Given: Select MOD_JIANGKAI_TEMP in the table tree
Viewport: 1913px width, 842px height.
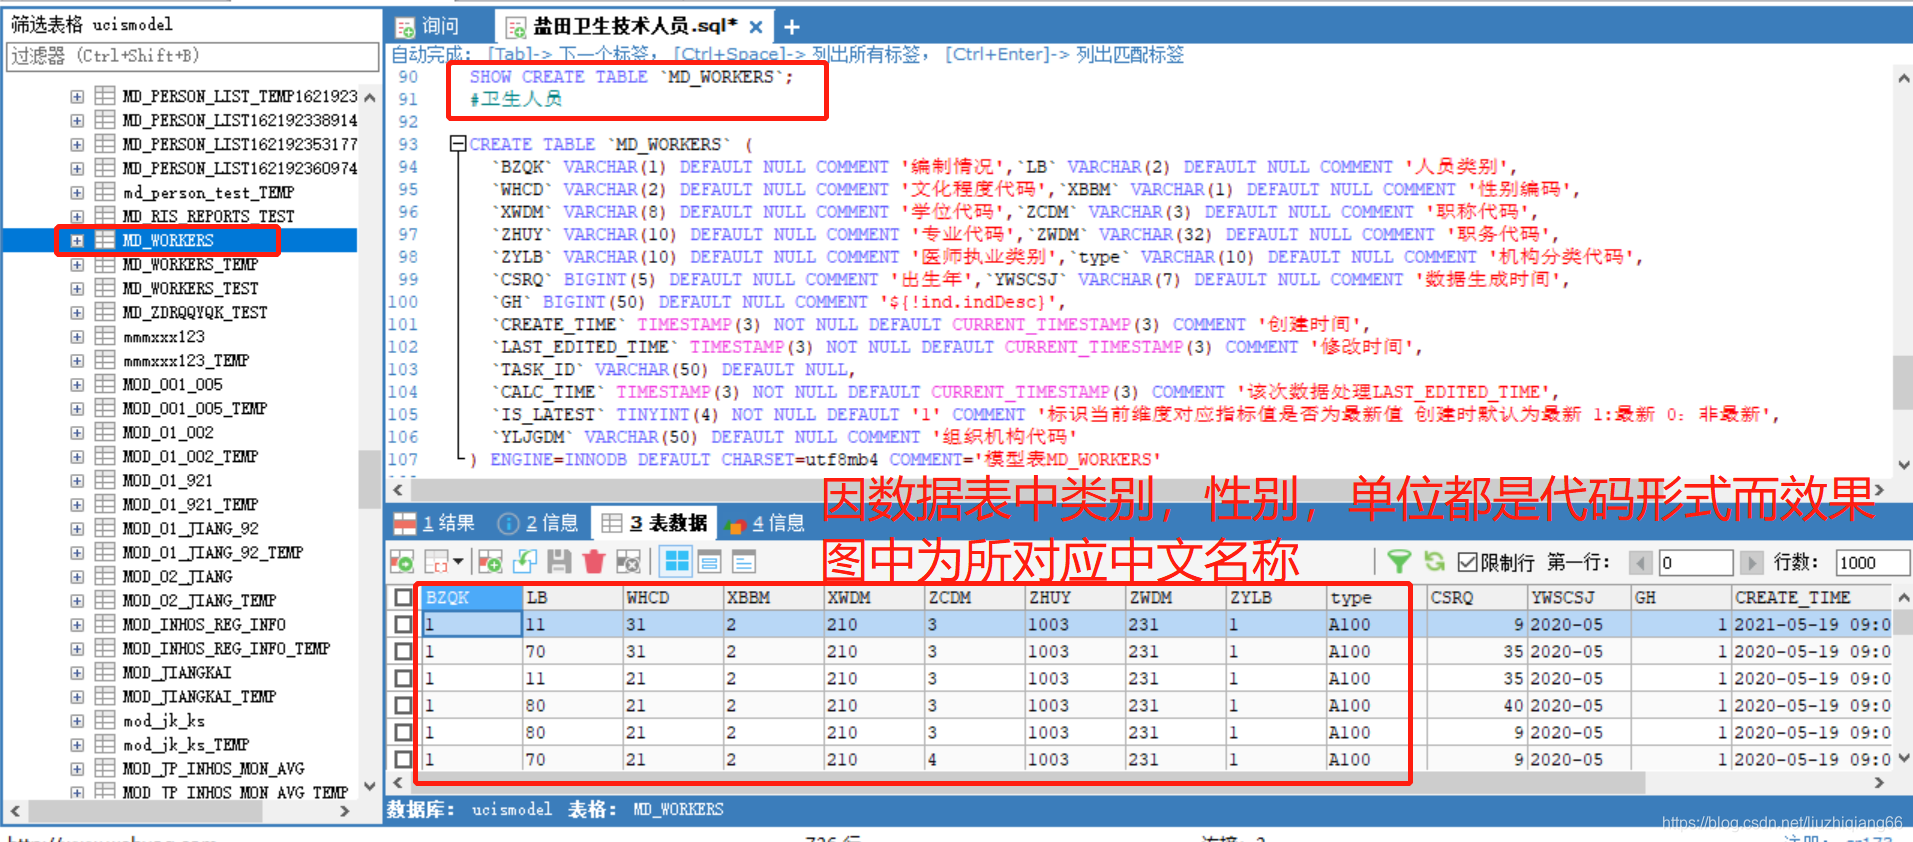Looking at the screenshot, I should [x=199, y=696].
